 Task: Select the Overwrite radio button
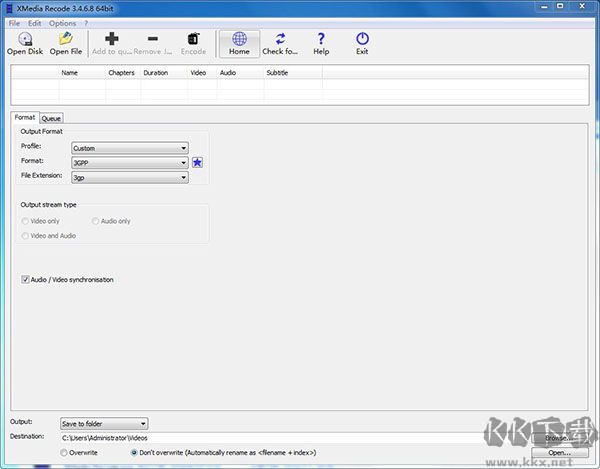tap(64, 453)
